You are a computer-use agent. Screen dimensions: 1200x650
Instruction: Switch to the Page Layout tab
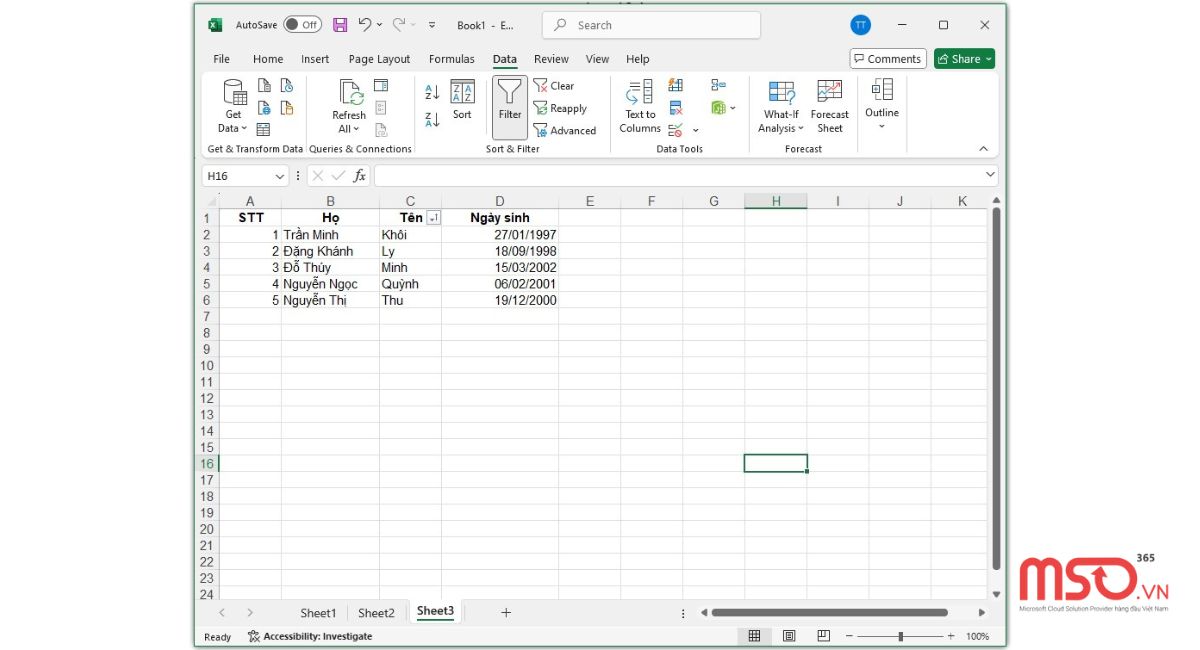(379, 59)
